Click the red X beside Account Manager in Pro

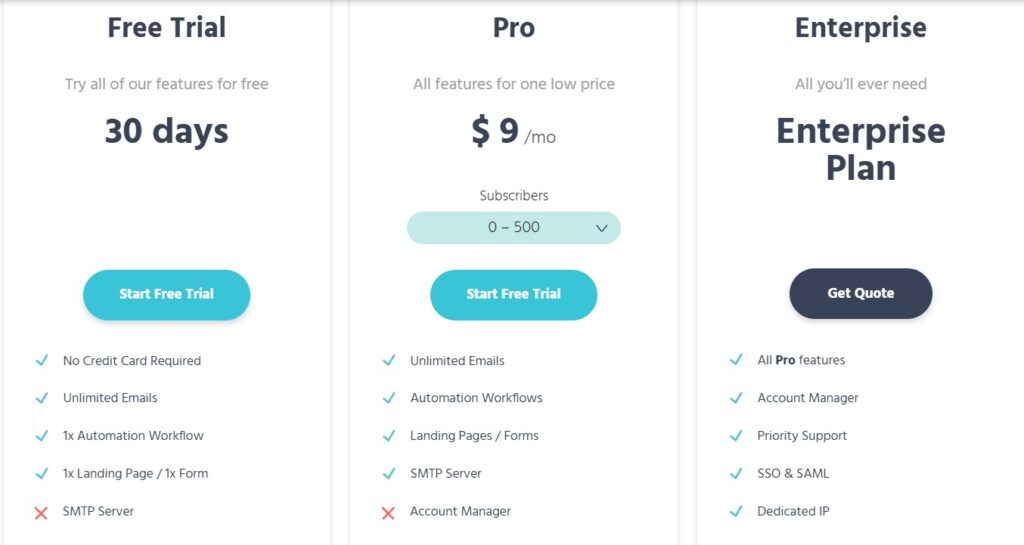pos(388,512)
